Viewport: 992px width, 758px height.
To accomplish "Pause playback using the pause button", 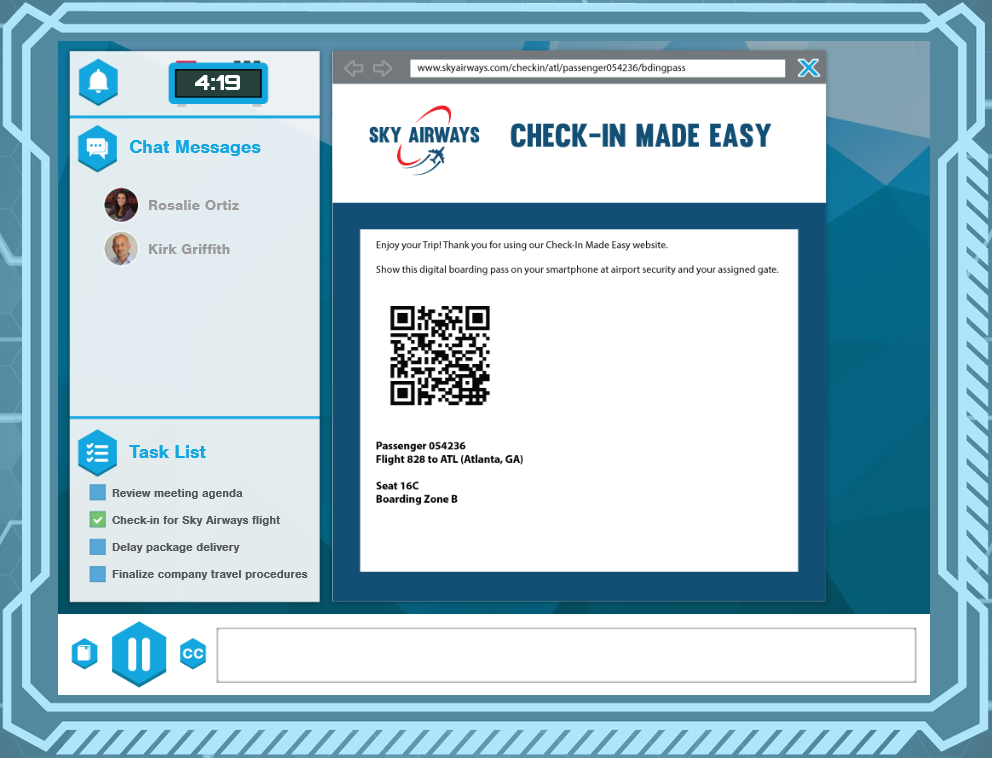I will [x=139, y=654].
